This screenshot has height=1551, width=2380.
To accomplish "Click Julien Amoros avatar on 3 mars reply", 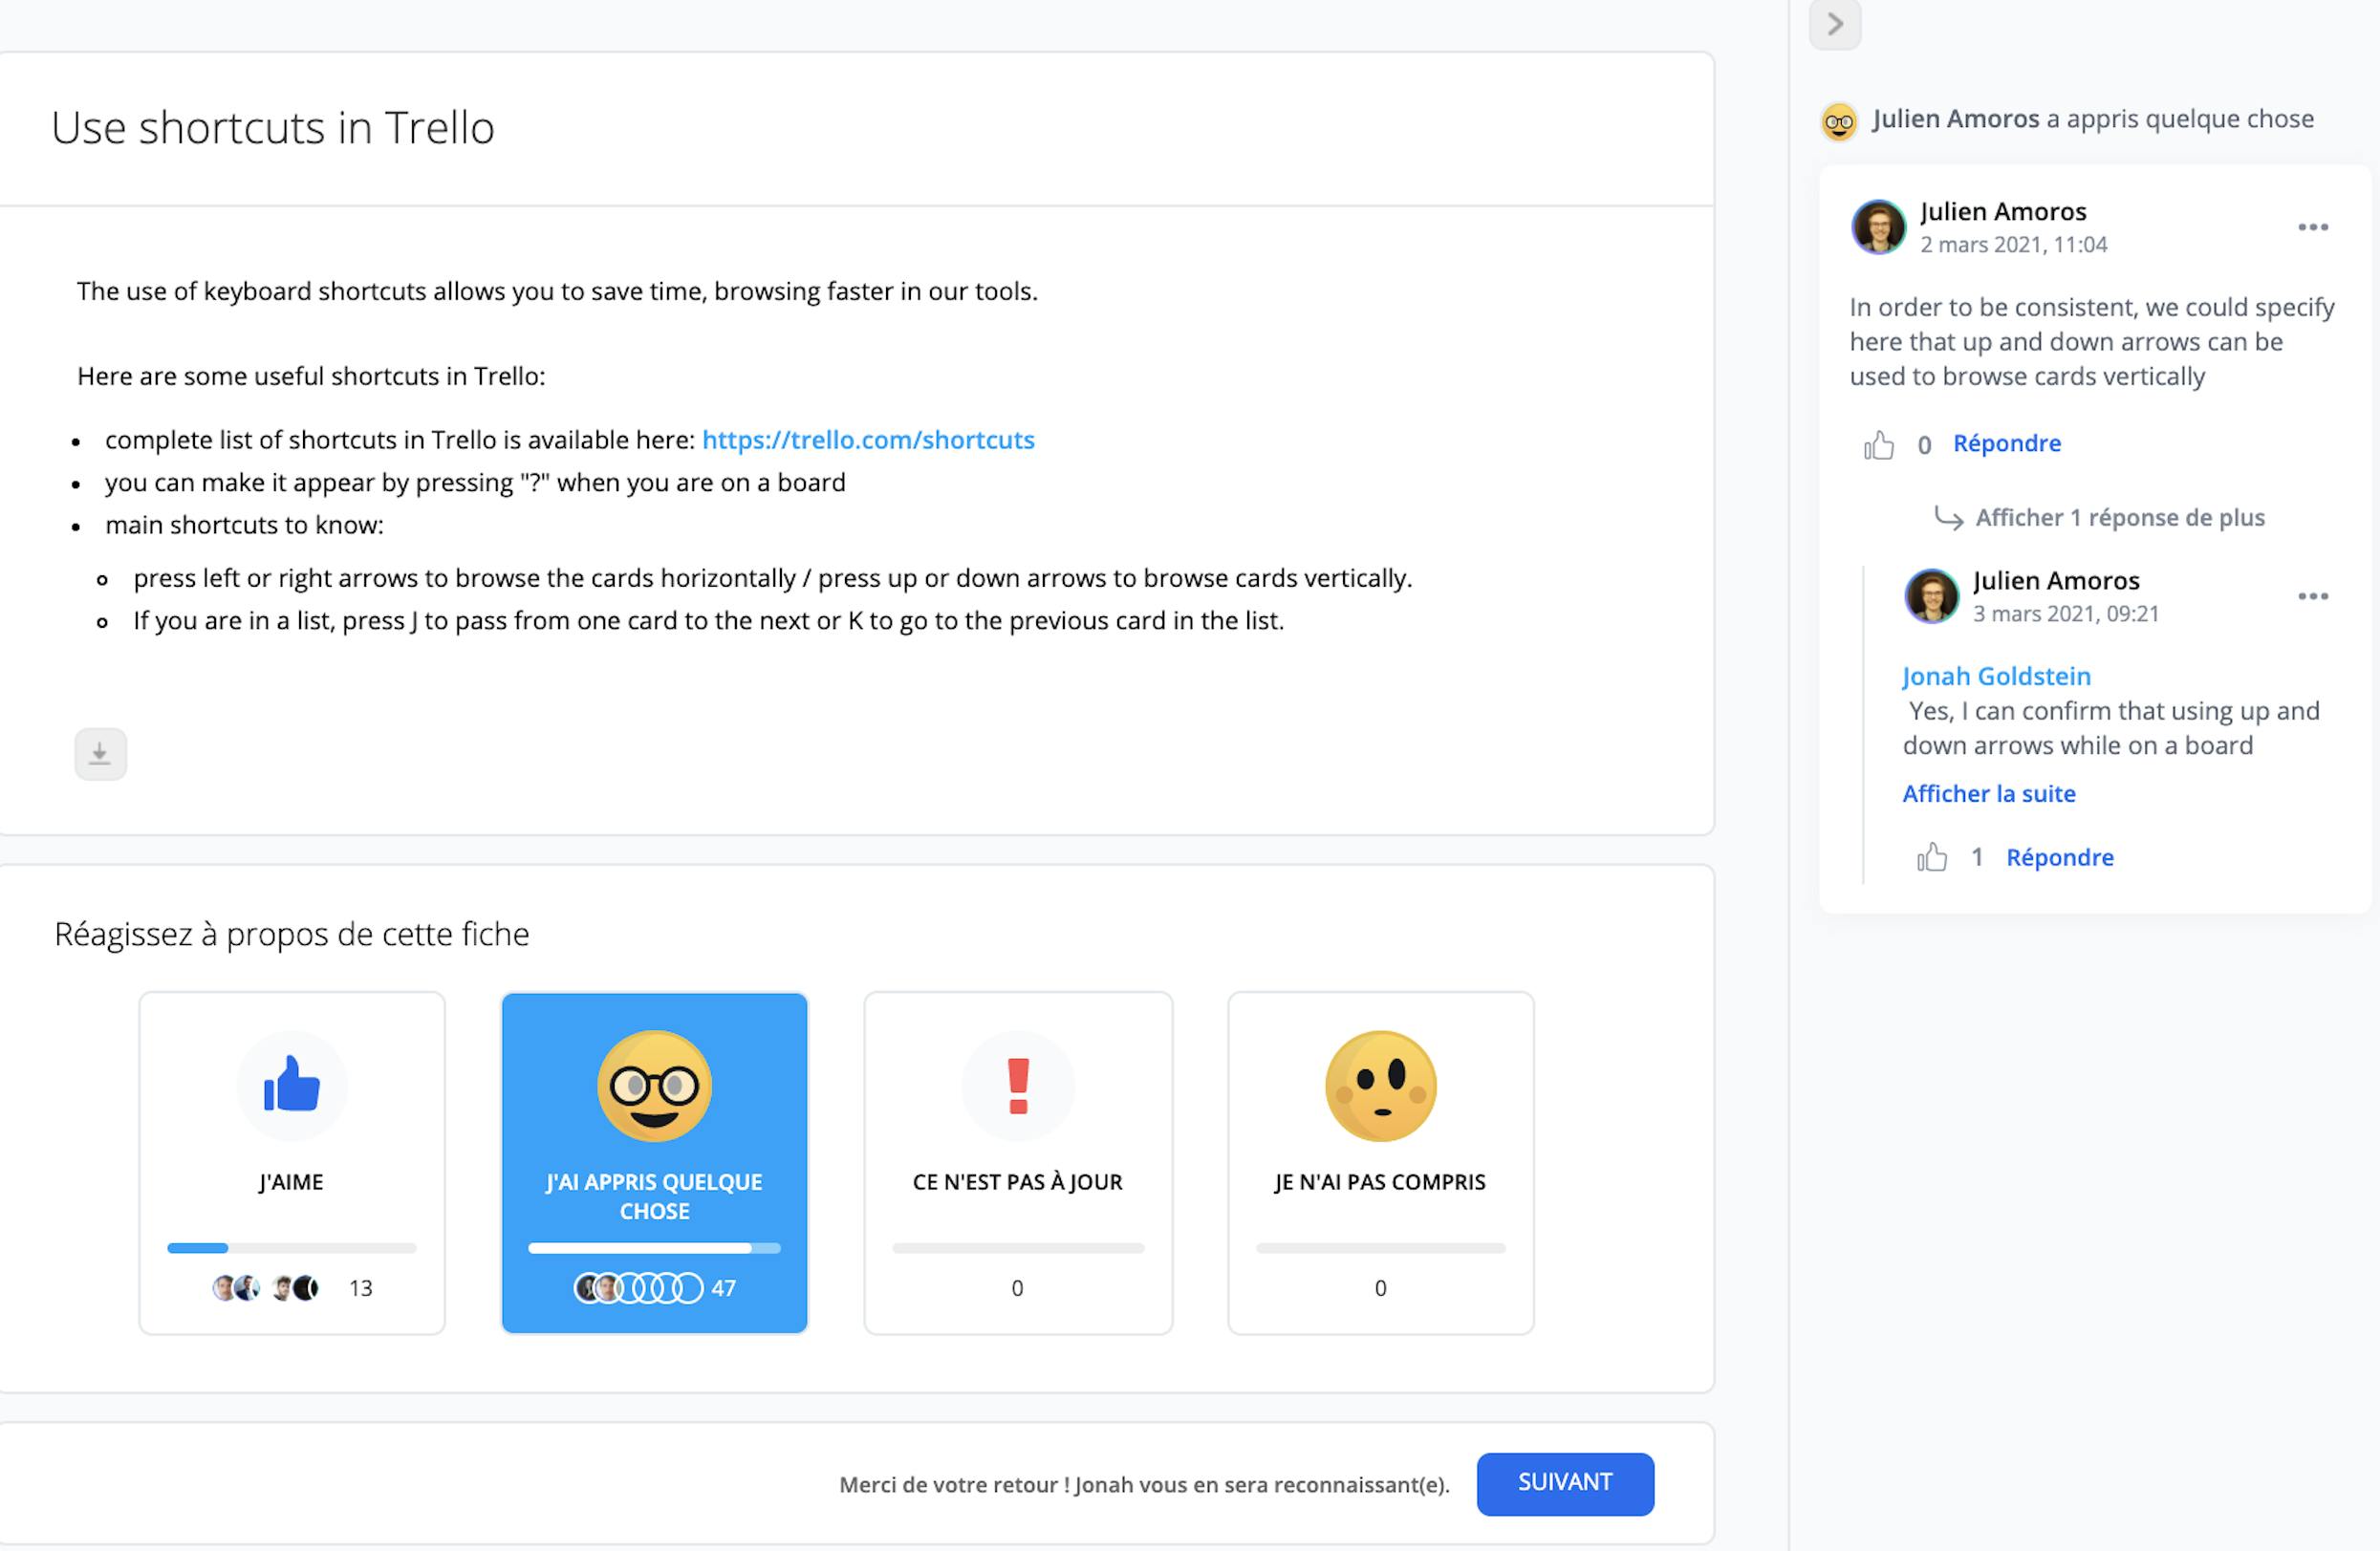I will click(1931, 596).
